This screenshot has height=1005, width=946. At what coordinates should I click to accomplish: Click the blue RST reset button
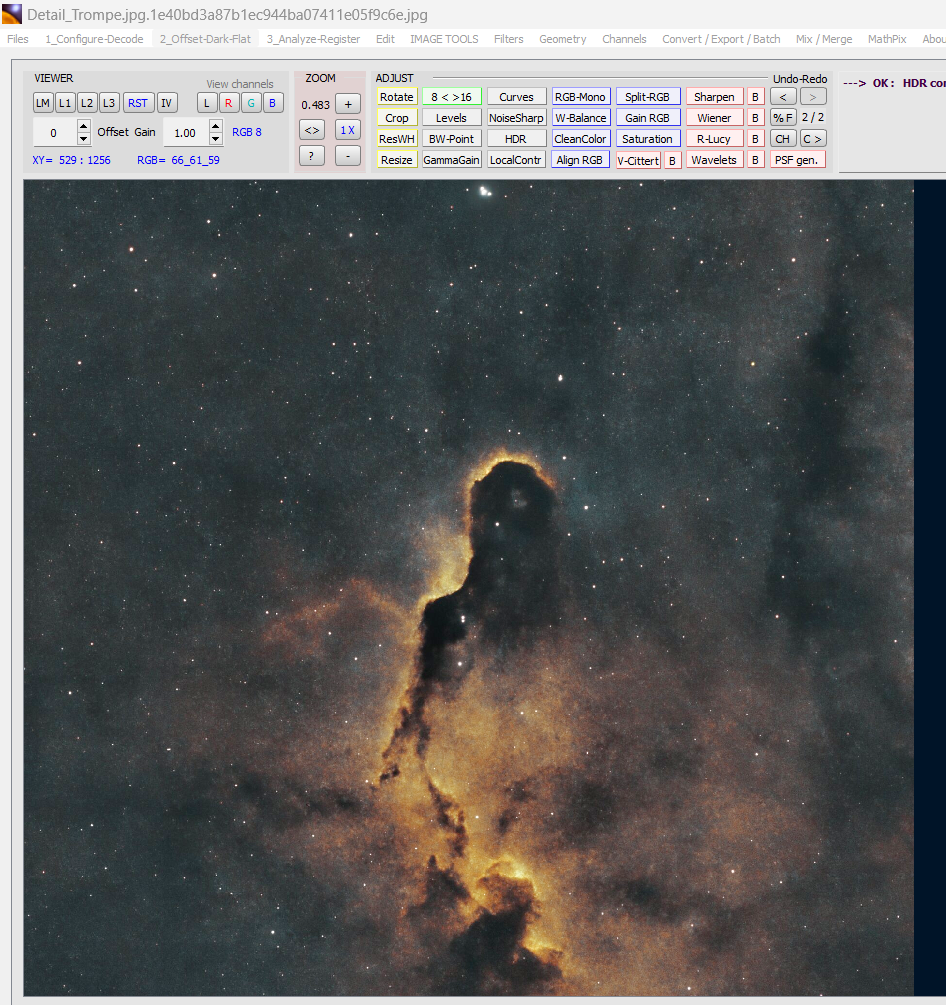point(138,103)
